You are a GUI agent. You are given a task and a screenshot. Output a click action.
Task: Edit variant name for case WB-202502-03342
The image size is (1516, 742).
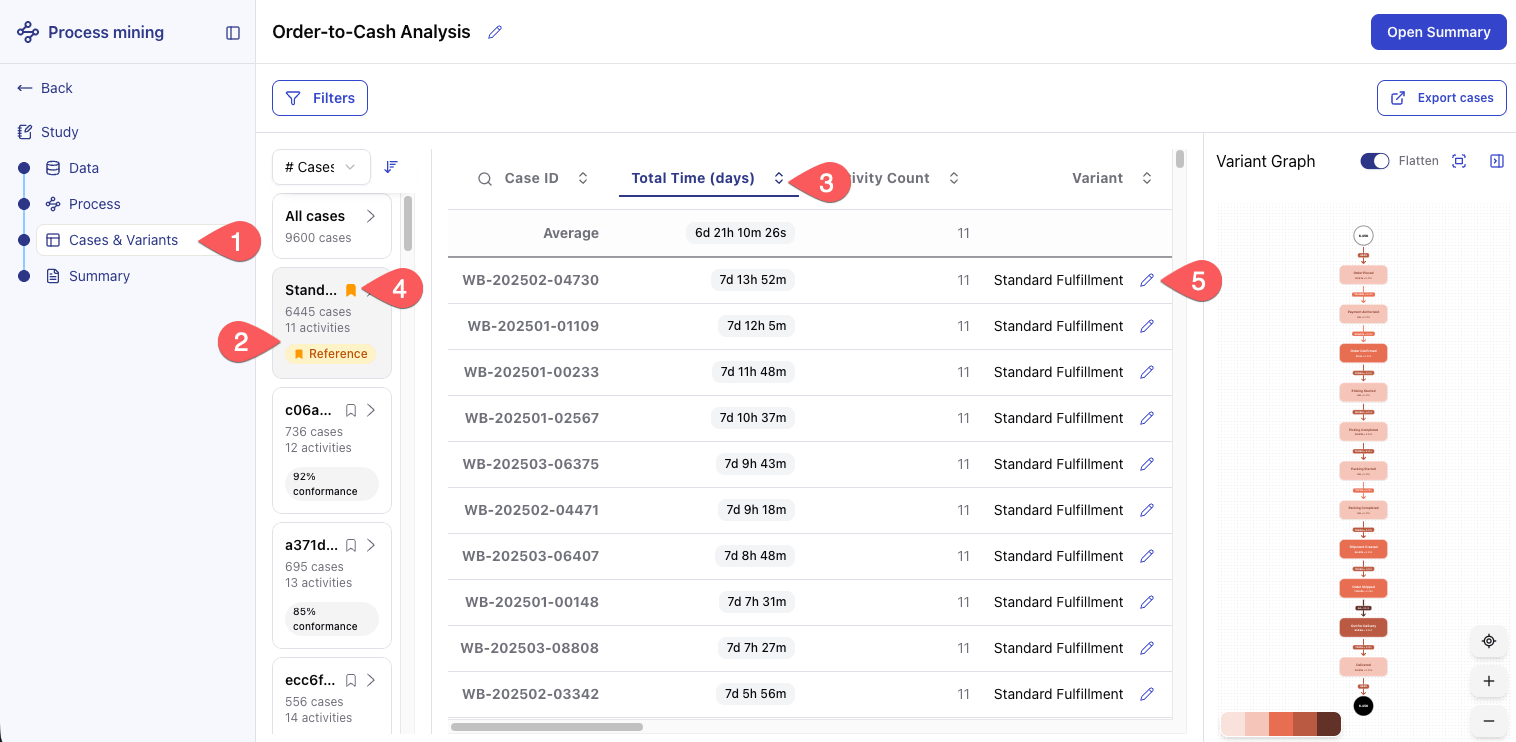click(1147, 694)
